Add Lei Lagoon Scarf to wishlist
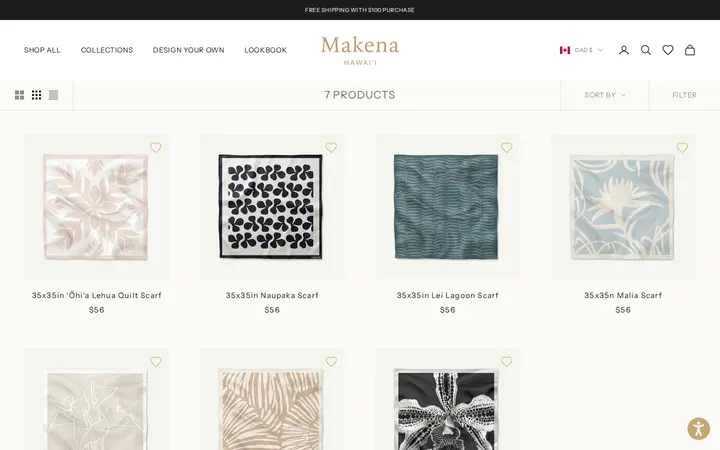 506,147
